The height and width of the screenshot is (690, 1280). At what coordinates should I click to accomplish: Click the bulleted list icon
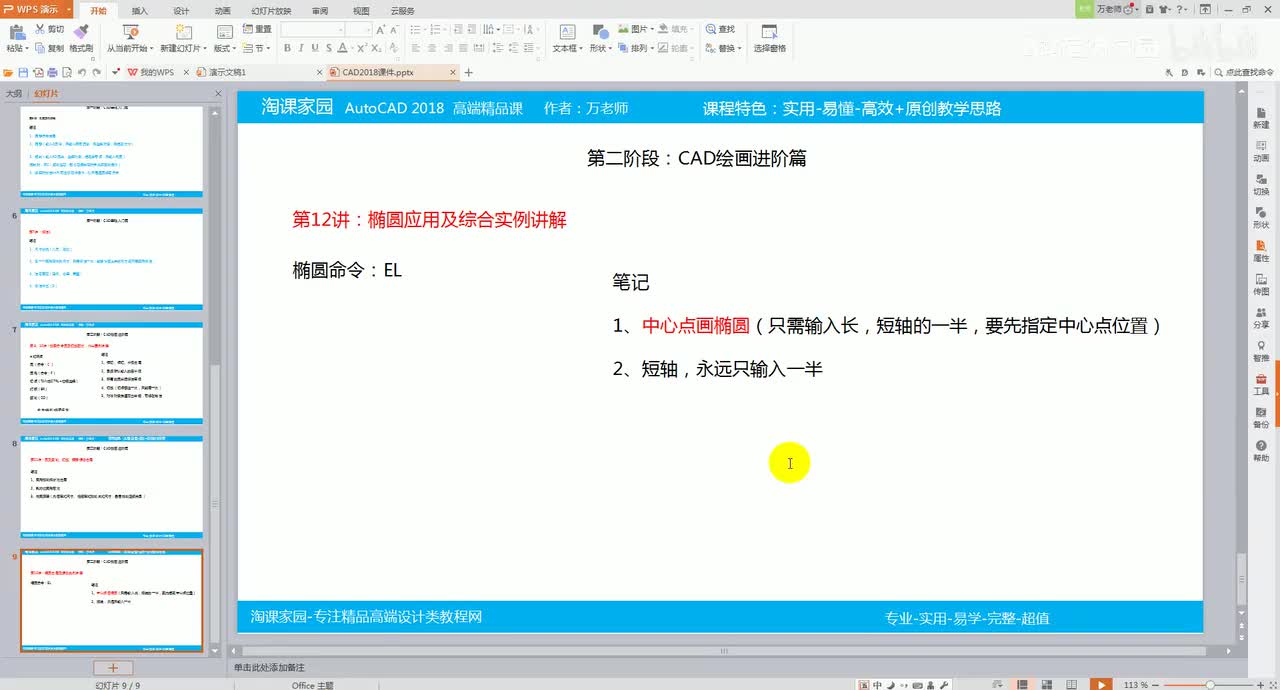pyautogui.click(x=416, y=30)
